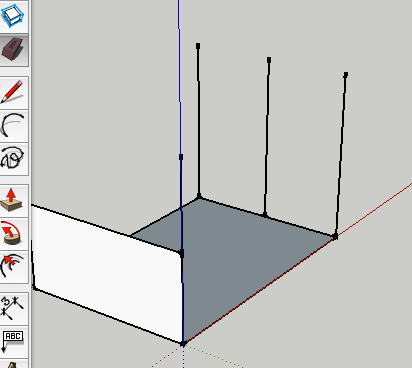Select the Offset tool
This screenshot has width=412, height=368.
13,267
